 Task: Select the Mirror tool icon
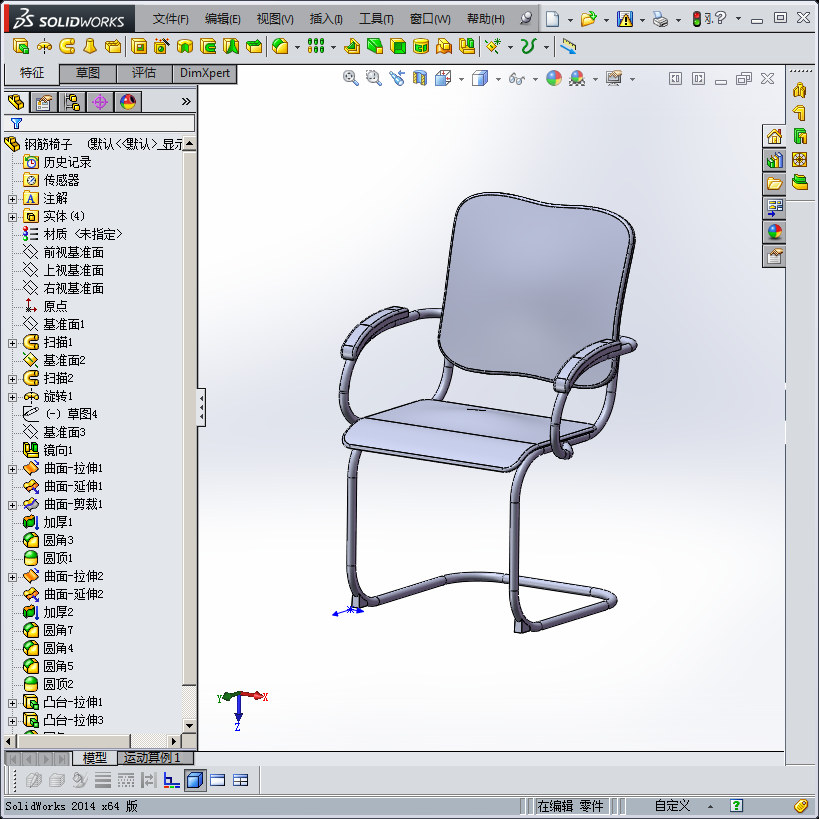(467, 46)
